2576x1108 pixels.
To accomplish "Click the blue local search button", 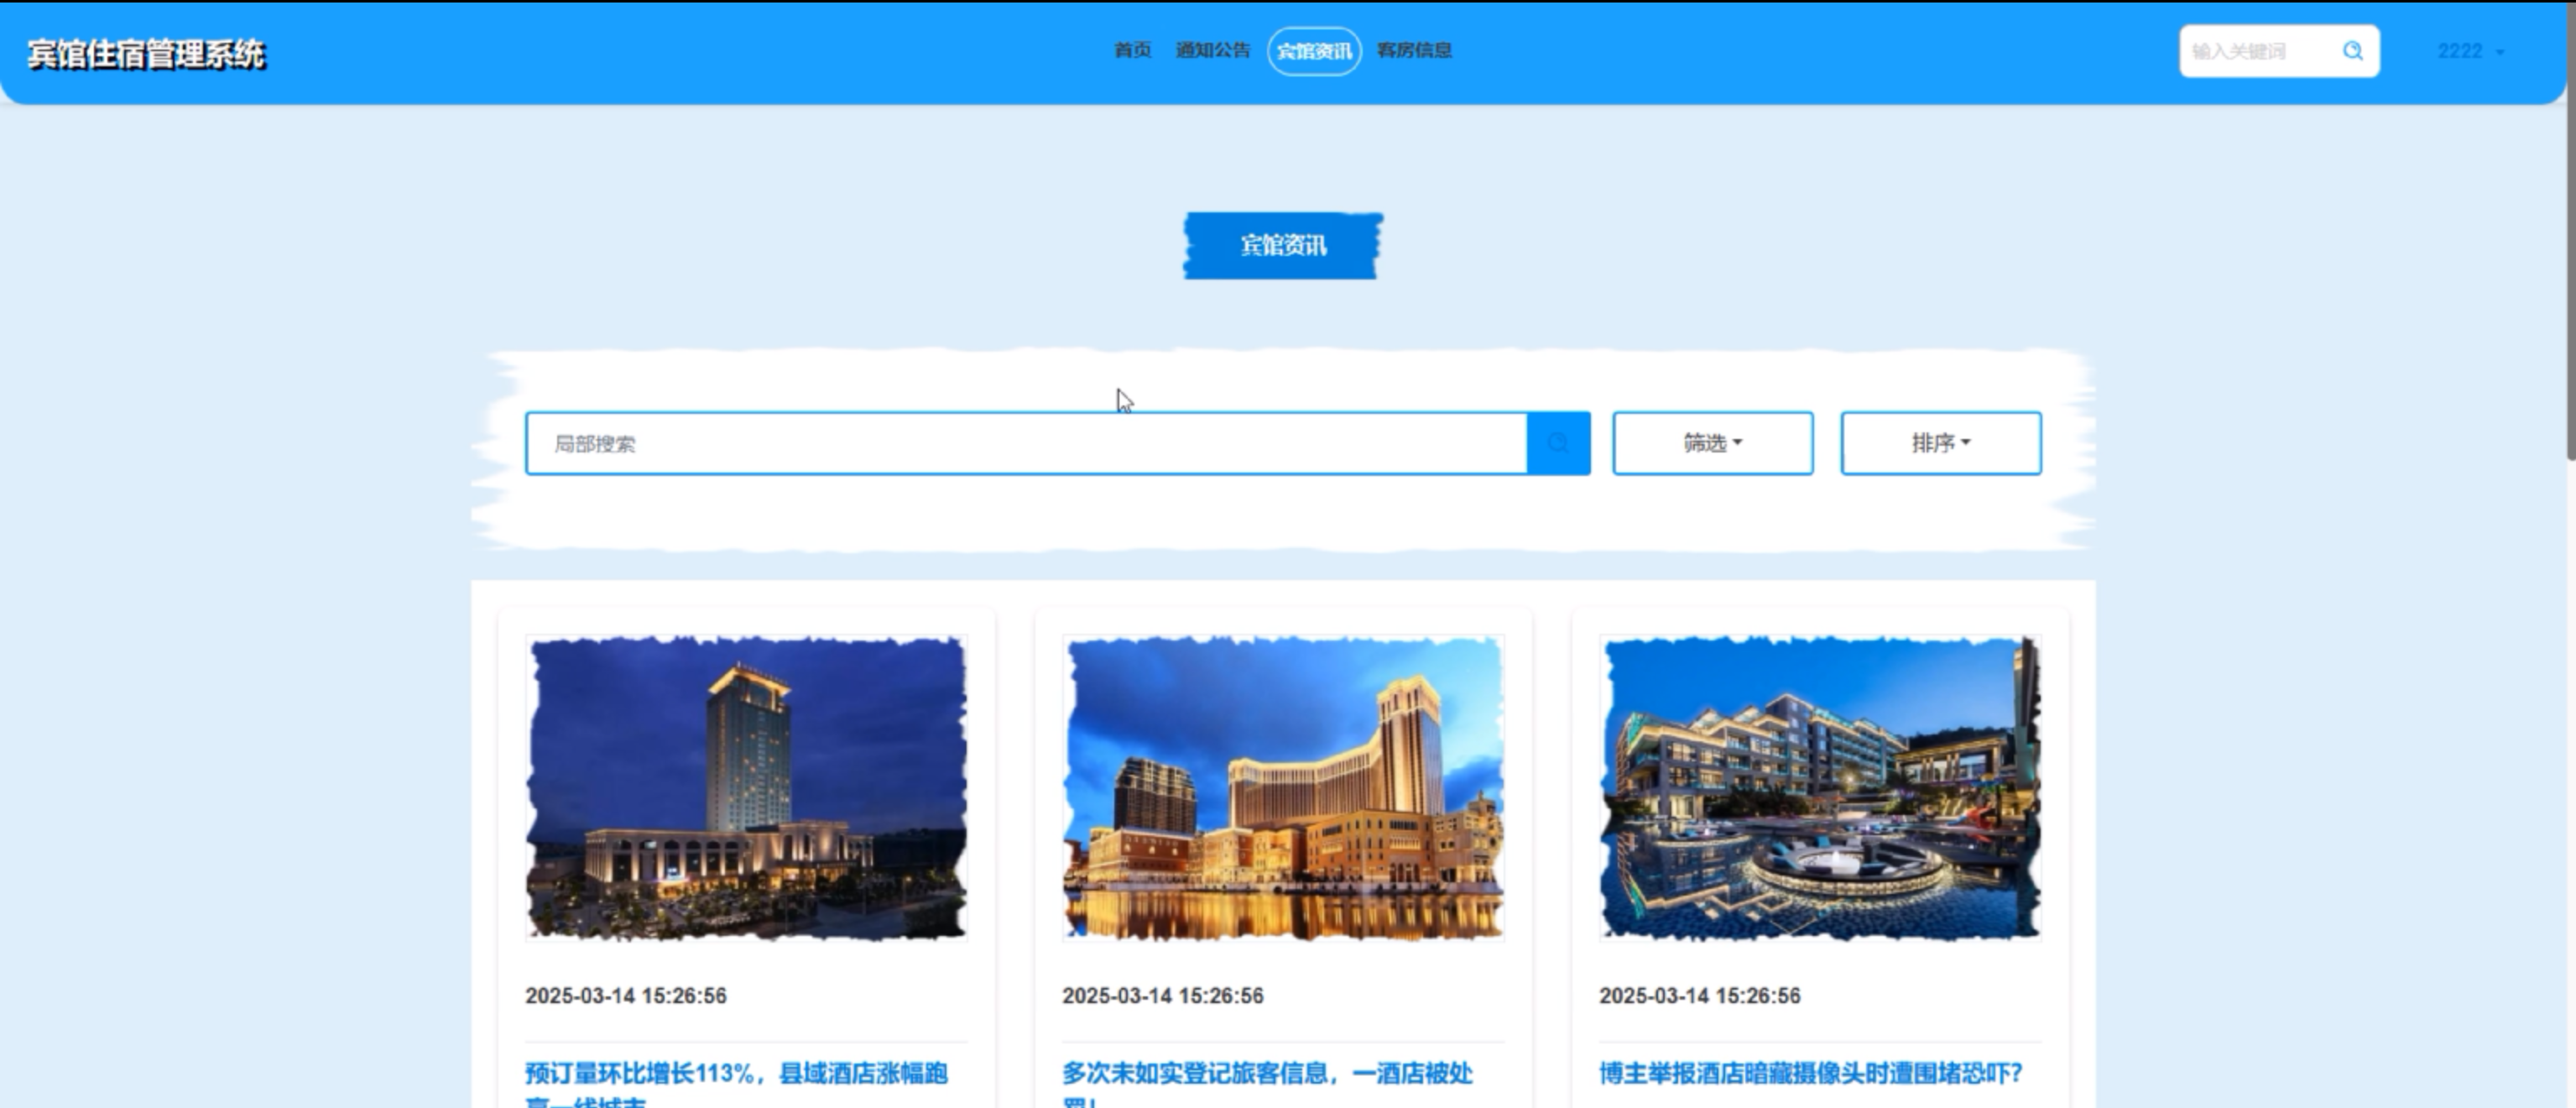I will [1558, 443].
